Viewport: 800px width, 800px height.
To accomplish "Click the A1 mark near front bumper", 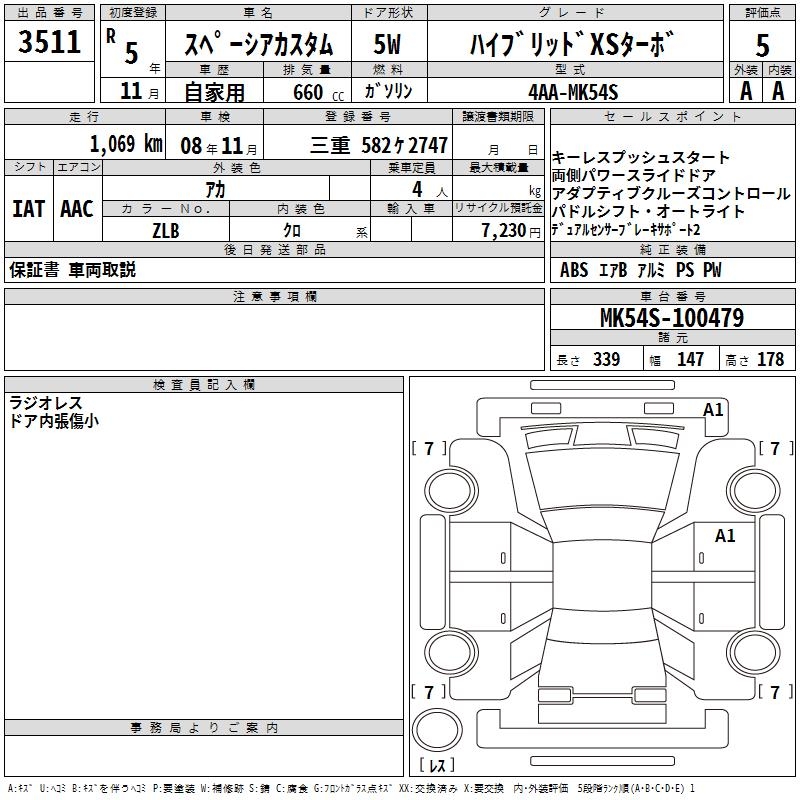I will pos(713,410).
